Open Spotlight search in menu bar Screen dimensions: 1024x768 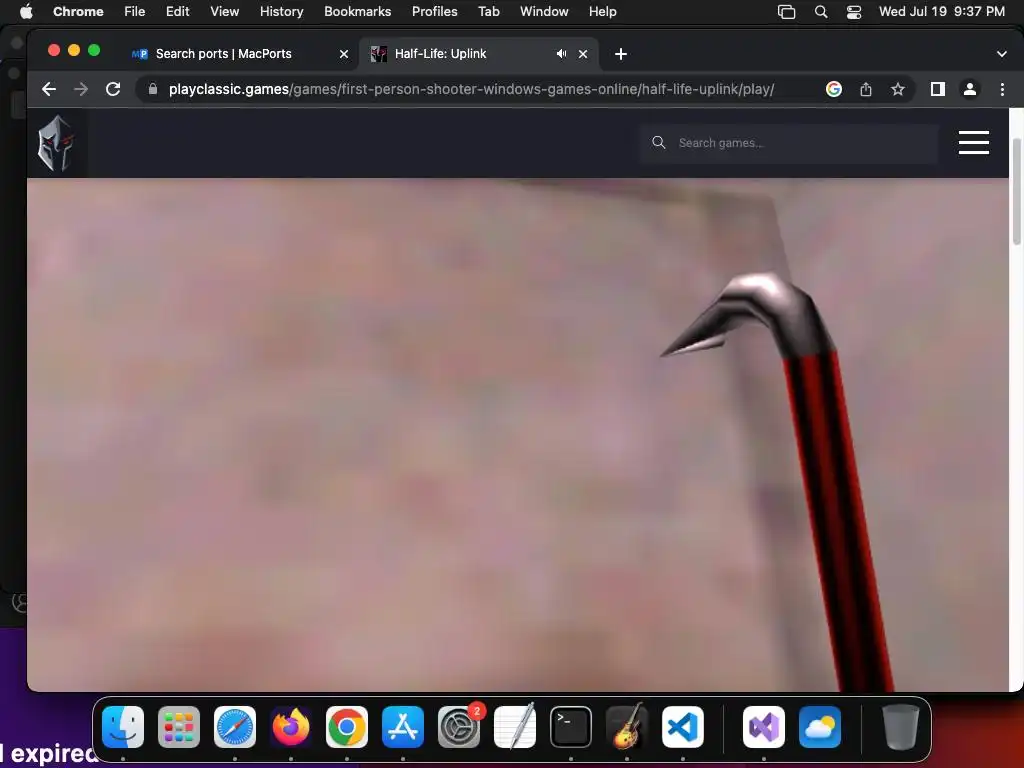[x=821, y=12]
